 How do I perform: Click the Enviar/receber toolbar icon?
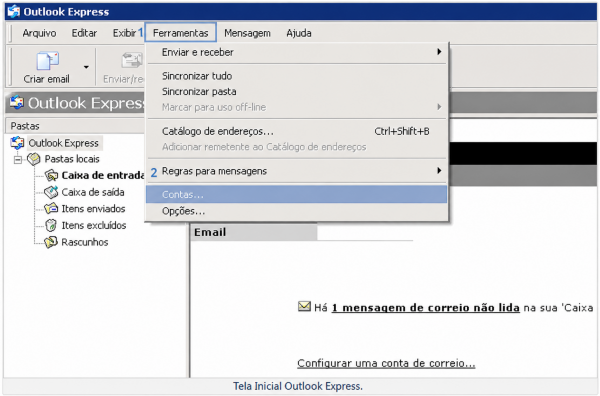[x=132, y=60]
